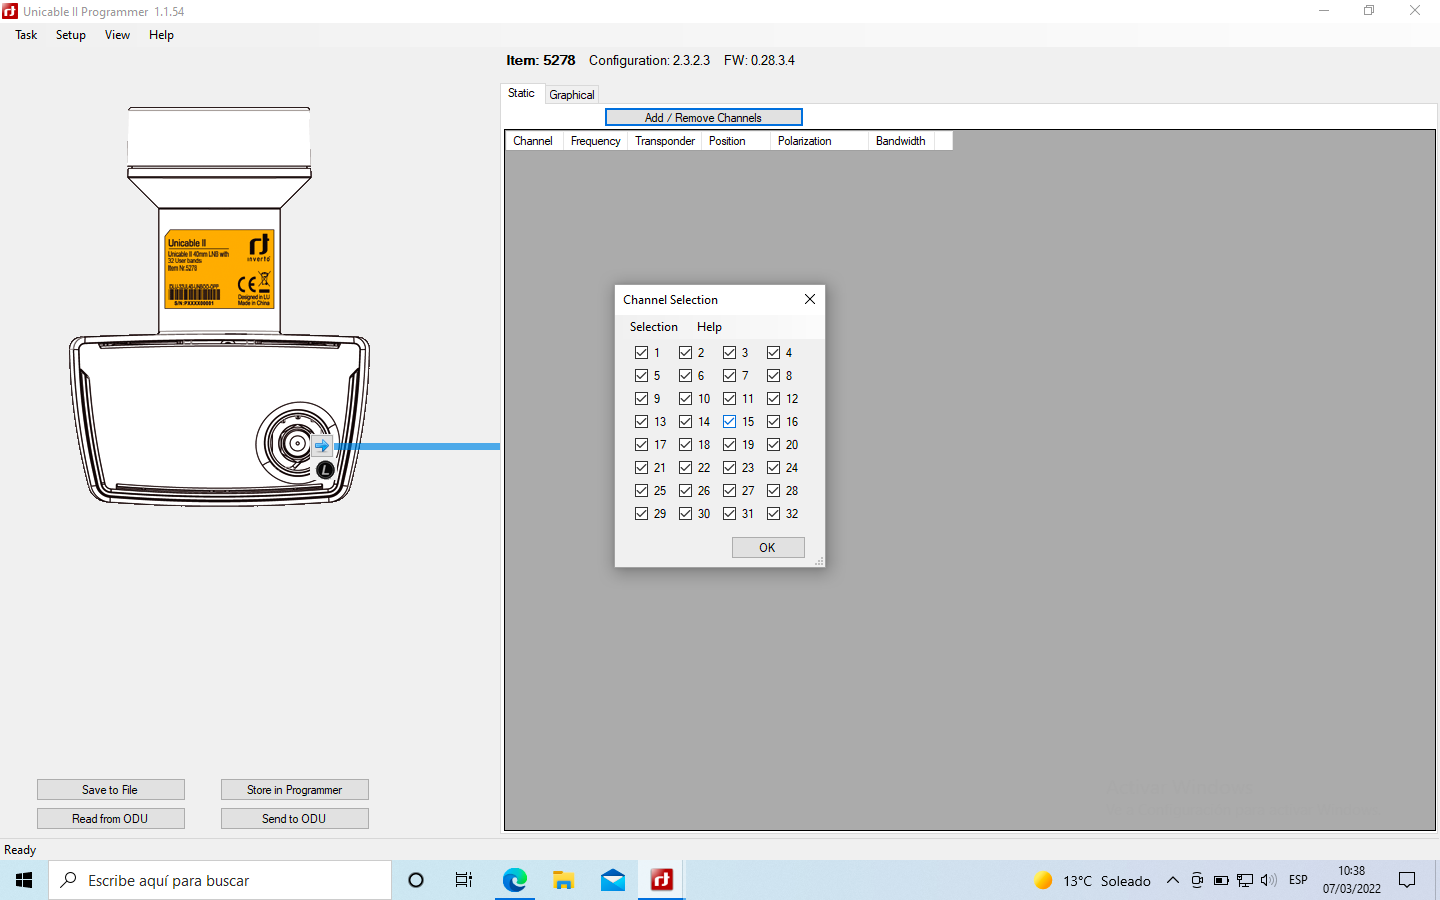Click the Windows search box
This screenshot has height=900, width=1440.
[220, 880]
